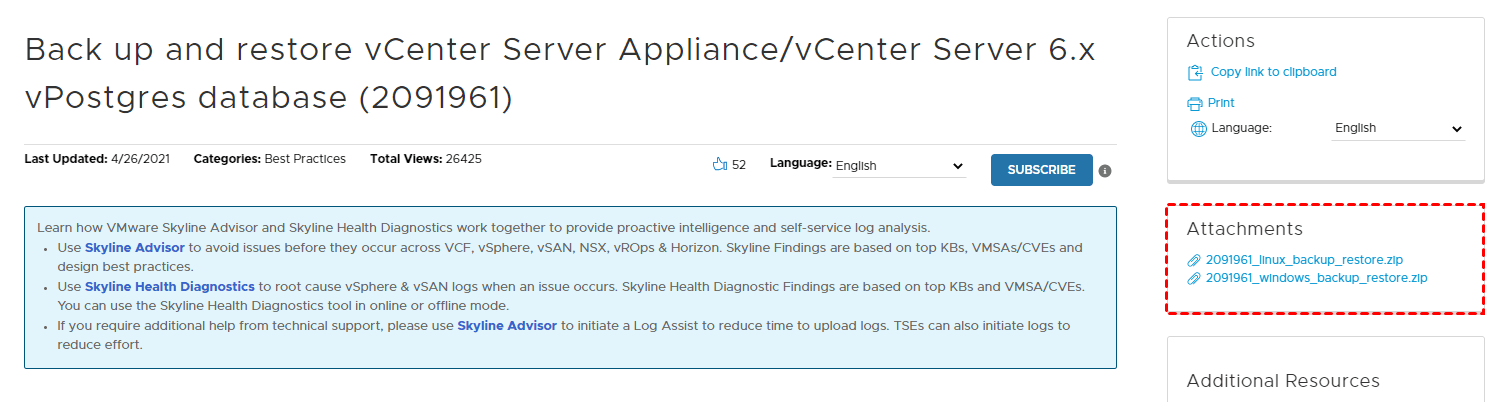This screenshot has width=1509, height=402.
Task: Click the Best Practices category text
Action: tap(305, 159)
